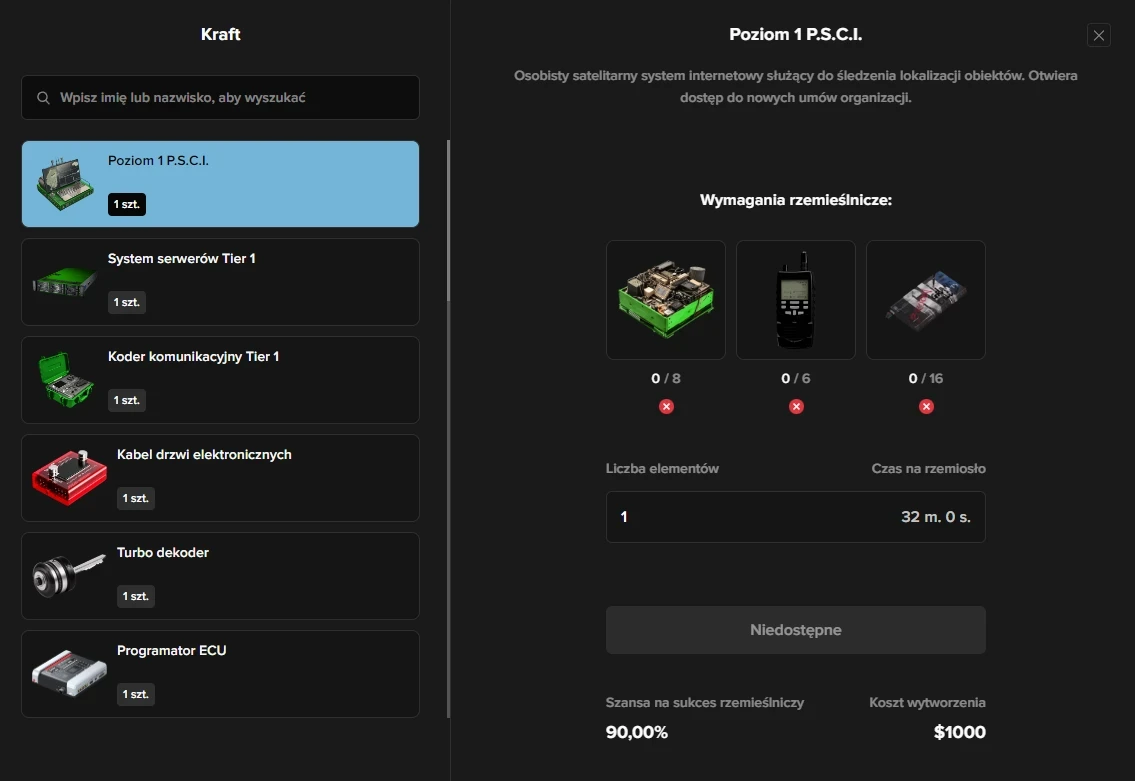Viewport: 1135px width, 781px height.
Task: Select the Poziom 1 P.S.C.I. recipe
Action: click(x=220, y=184)
